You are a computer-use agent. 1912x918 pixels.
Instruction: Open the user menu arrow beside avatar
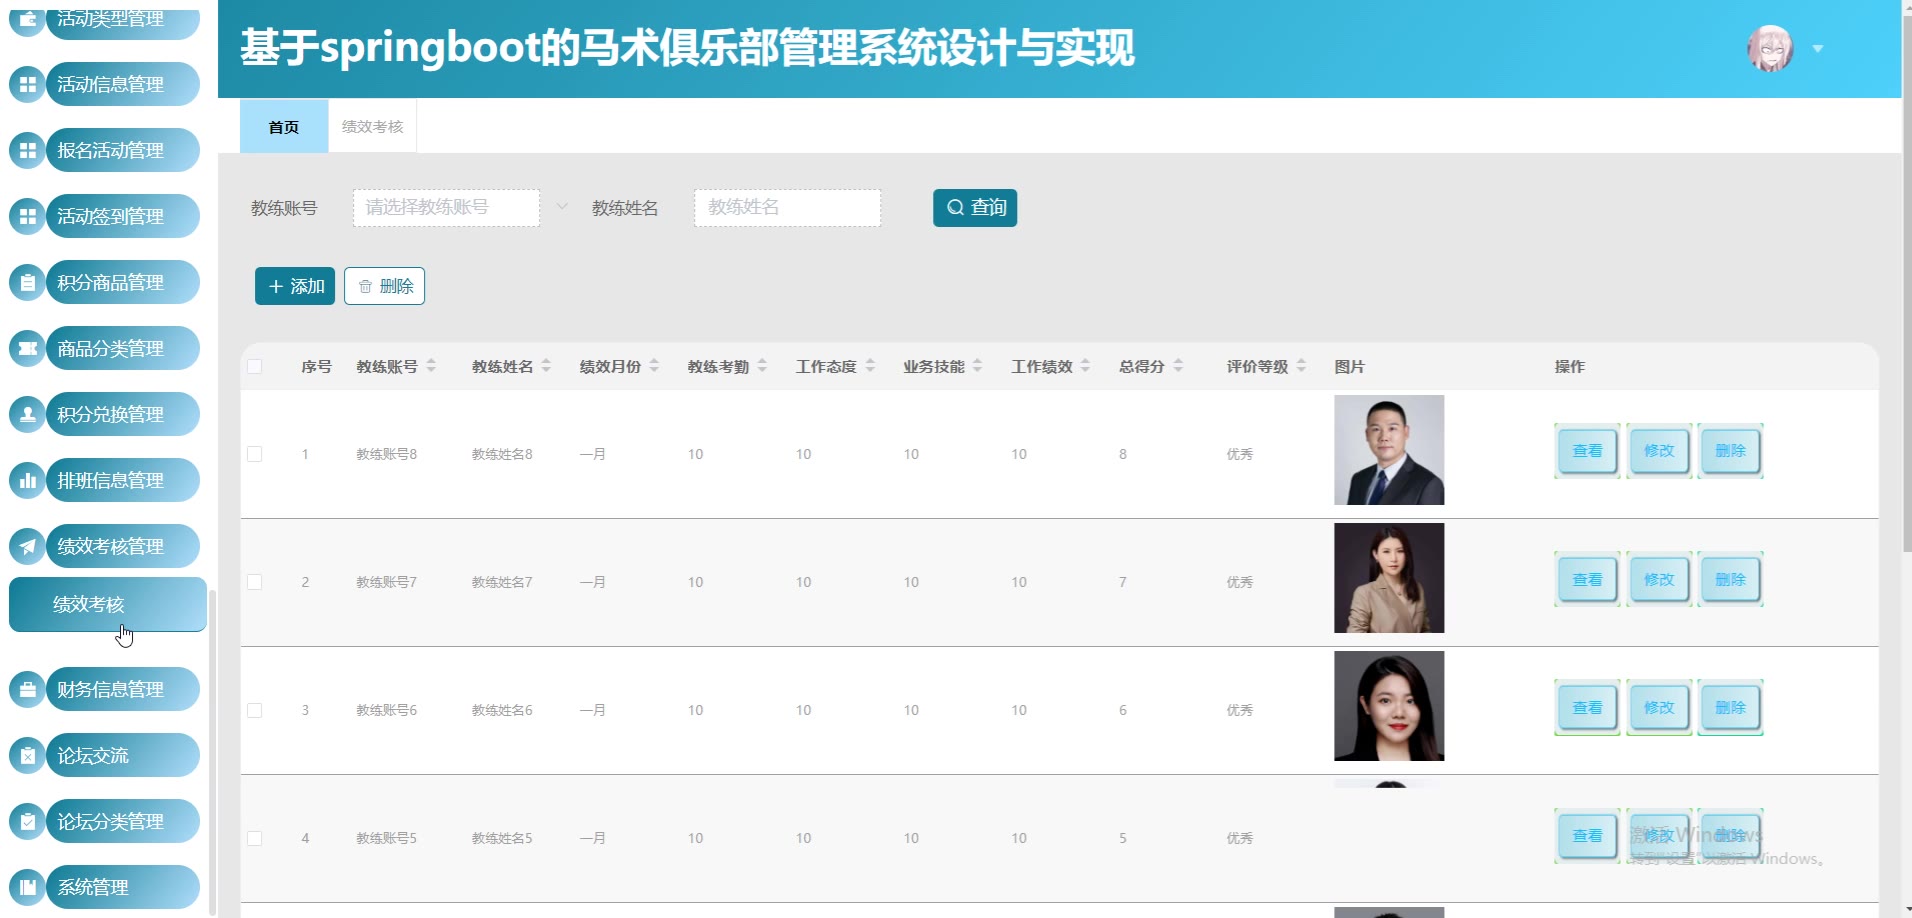tap(1818, 49)
